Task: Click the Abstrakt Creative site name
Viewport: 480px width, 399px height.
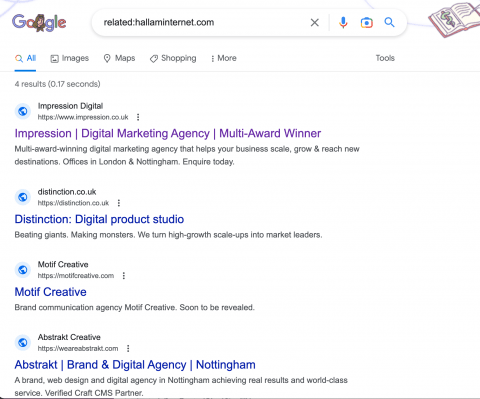Action: (x=69, y=337)
